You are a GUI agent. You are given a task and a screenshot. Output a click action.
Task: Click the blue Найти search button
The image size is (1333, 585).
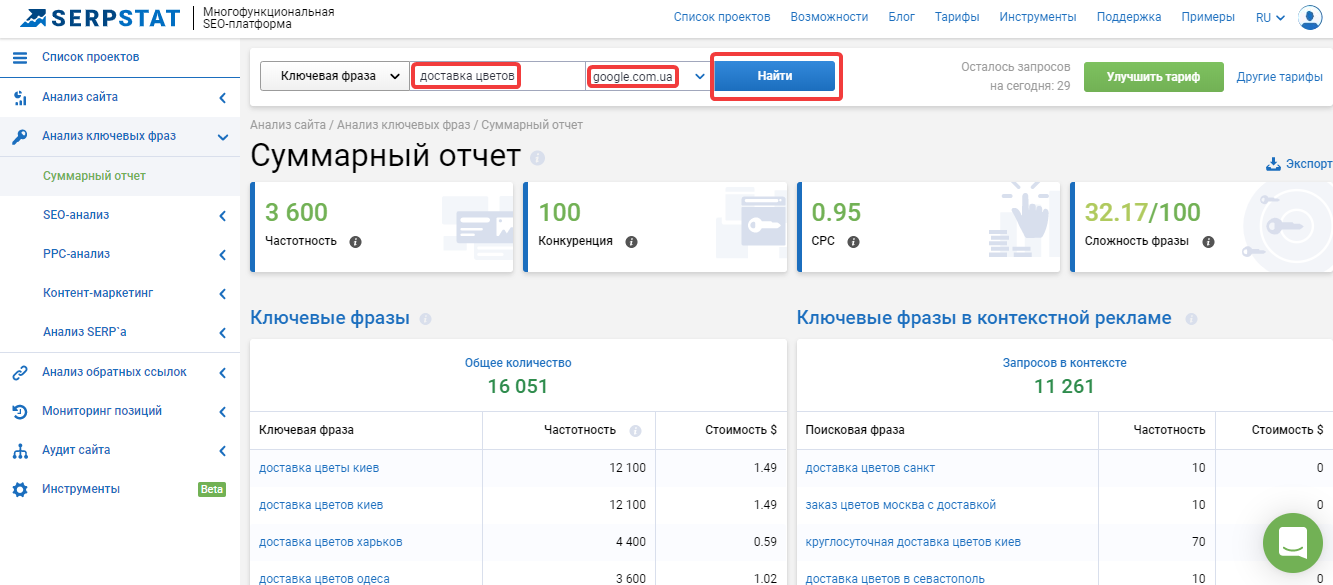tap(775, 76)
